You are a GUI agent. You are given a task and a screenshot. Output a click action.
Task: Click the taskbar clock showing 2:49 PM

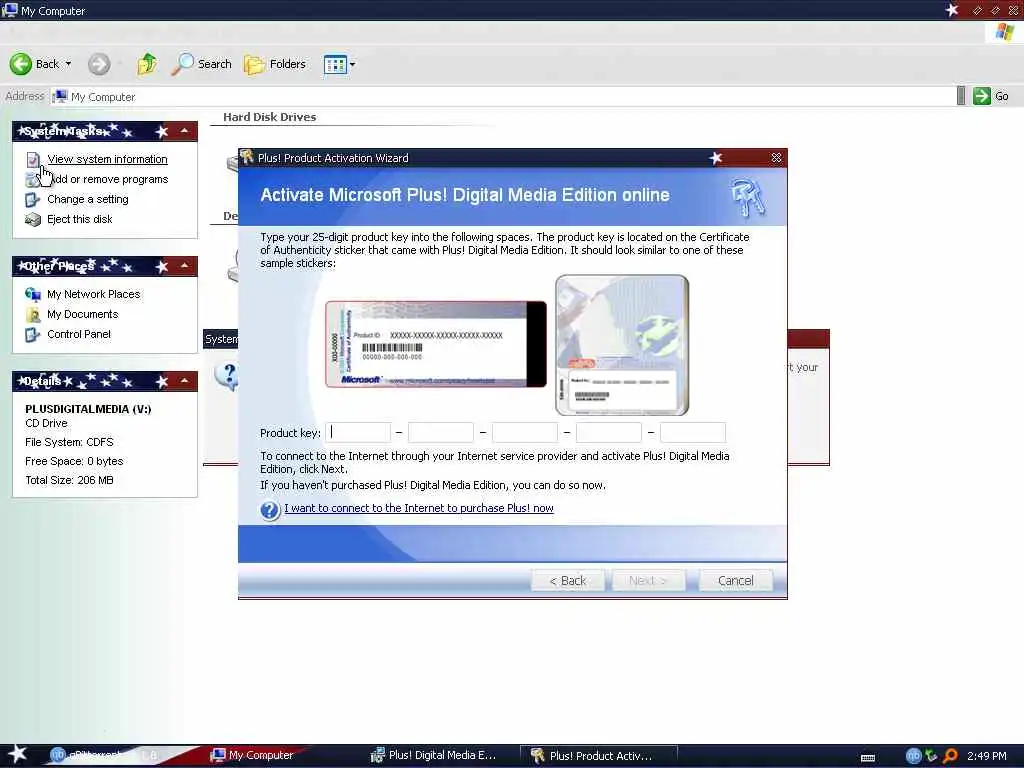(986, 756)
